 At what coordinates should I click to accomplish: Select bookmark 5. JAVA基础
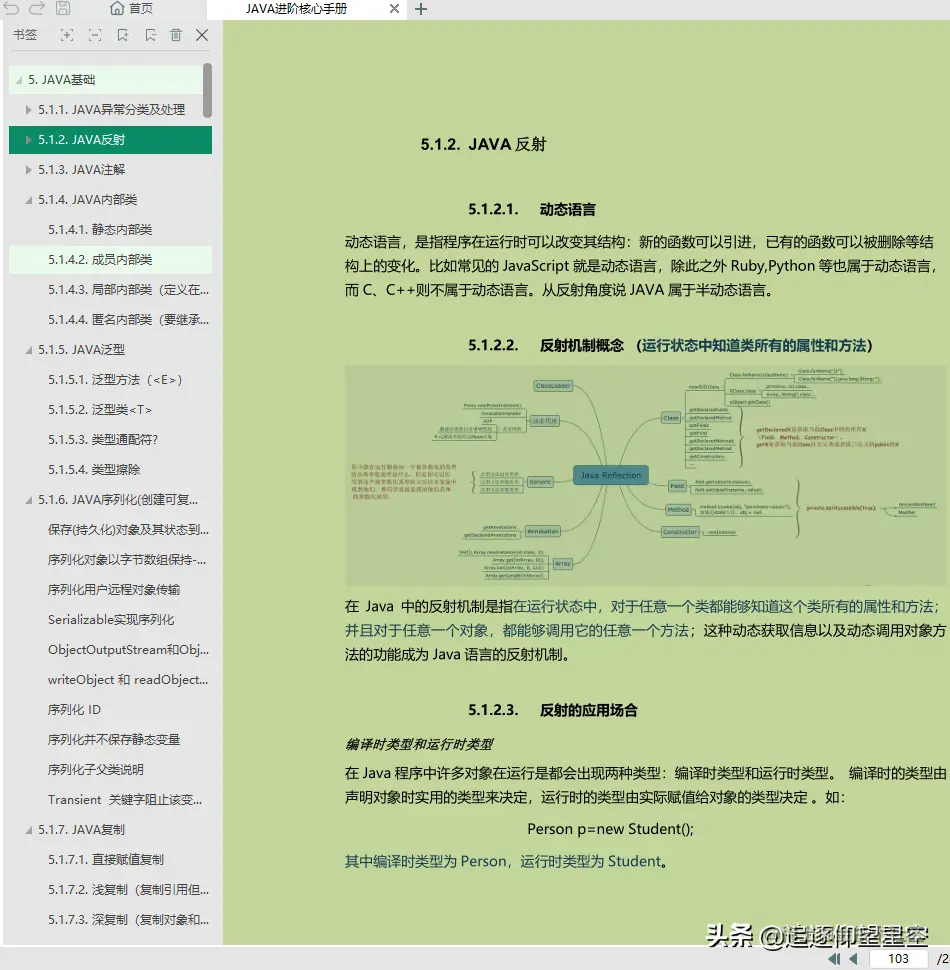click(x=62, y=80)
